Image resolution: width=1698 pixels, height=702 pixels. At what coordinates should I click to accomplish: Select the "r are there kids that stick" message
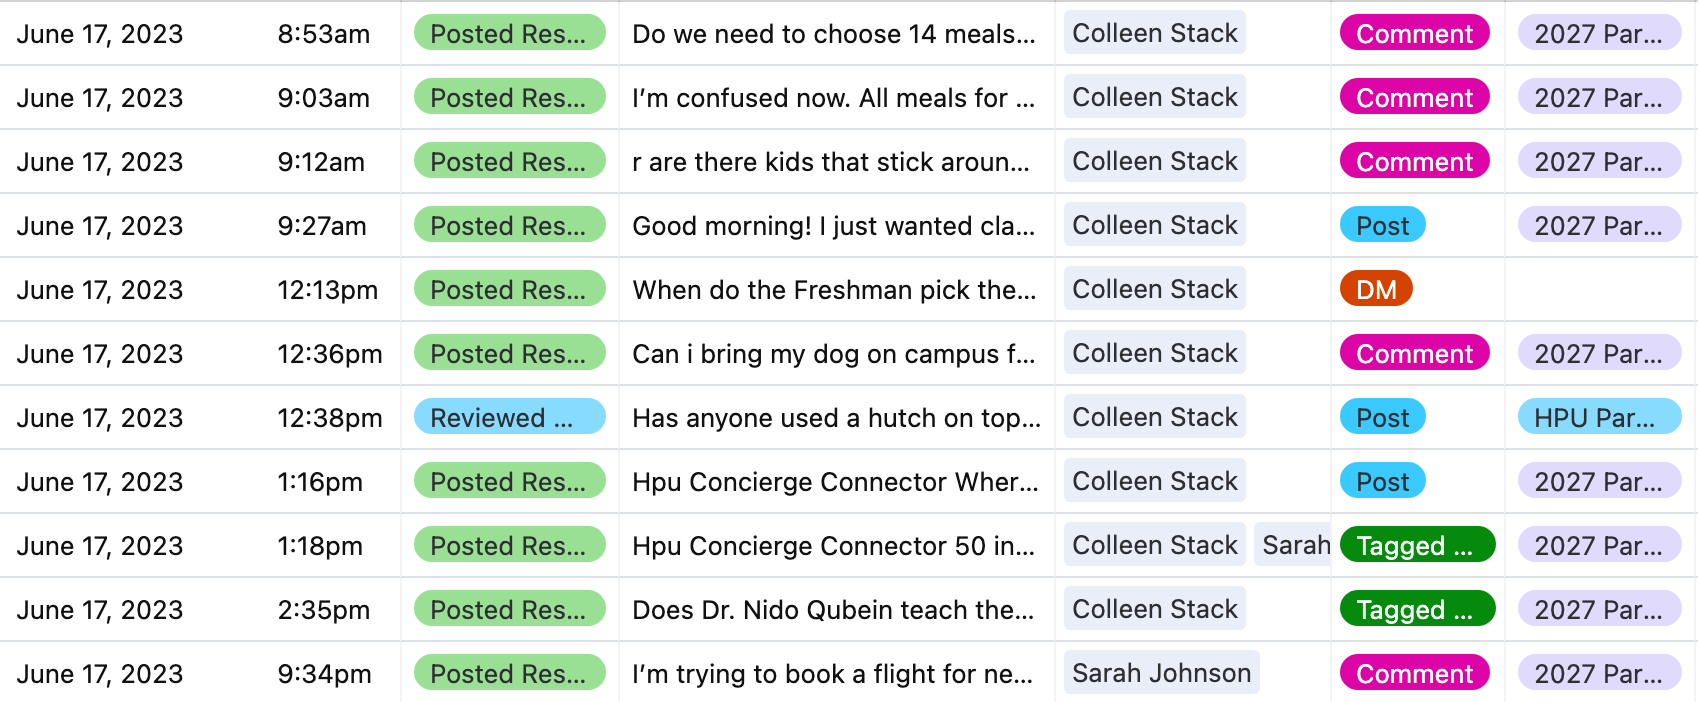click(830, 162)
